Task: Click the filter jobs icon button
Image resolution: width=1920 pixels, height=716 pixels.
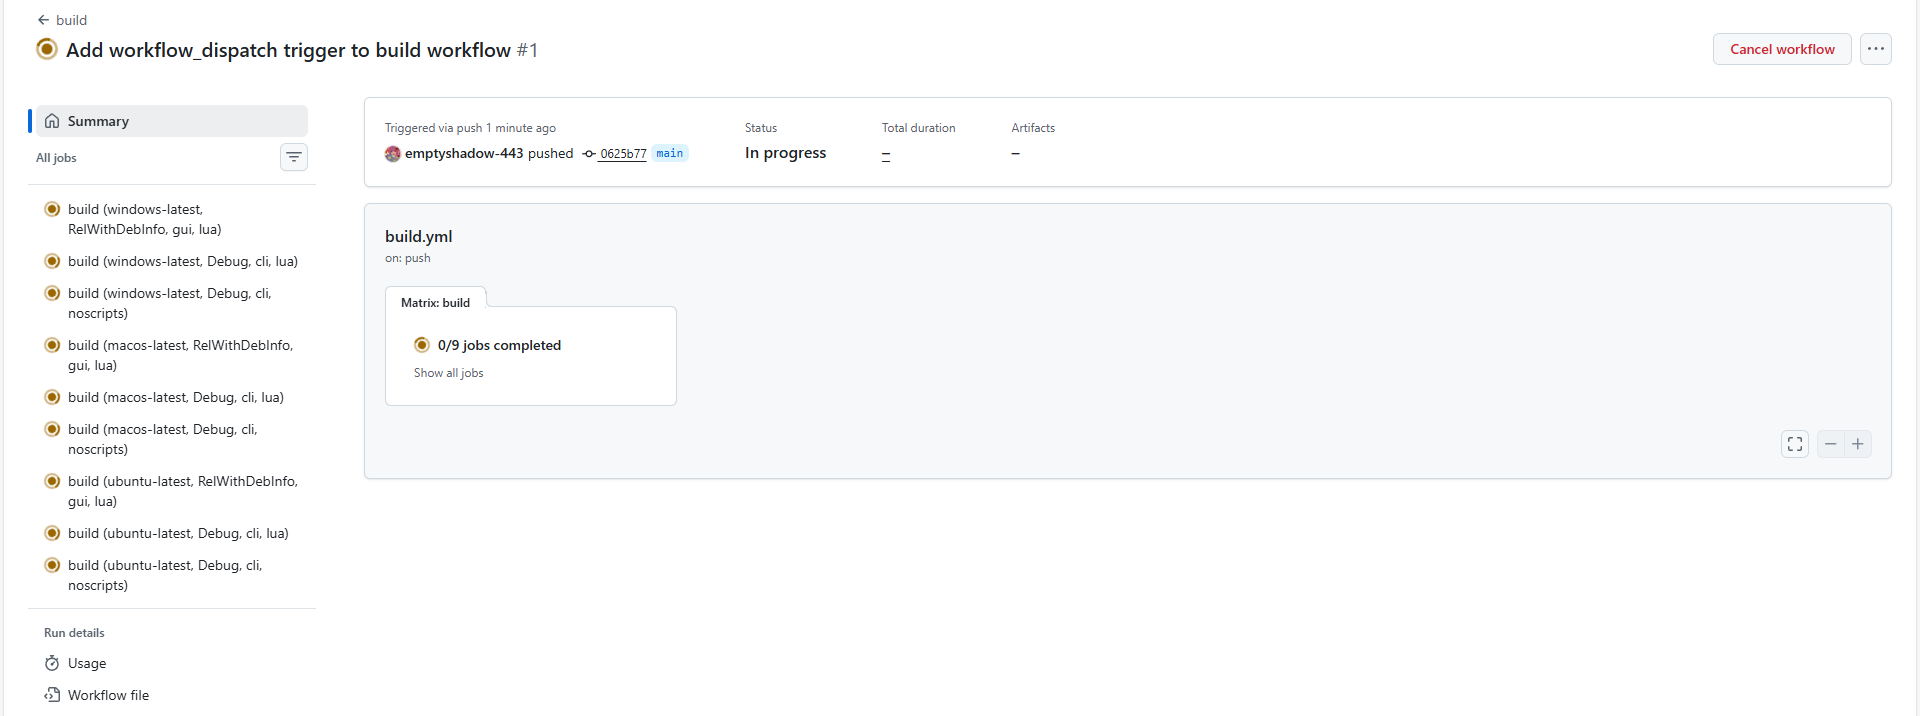Action: tap(294, 157)
